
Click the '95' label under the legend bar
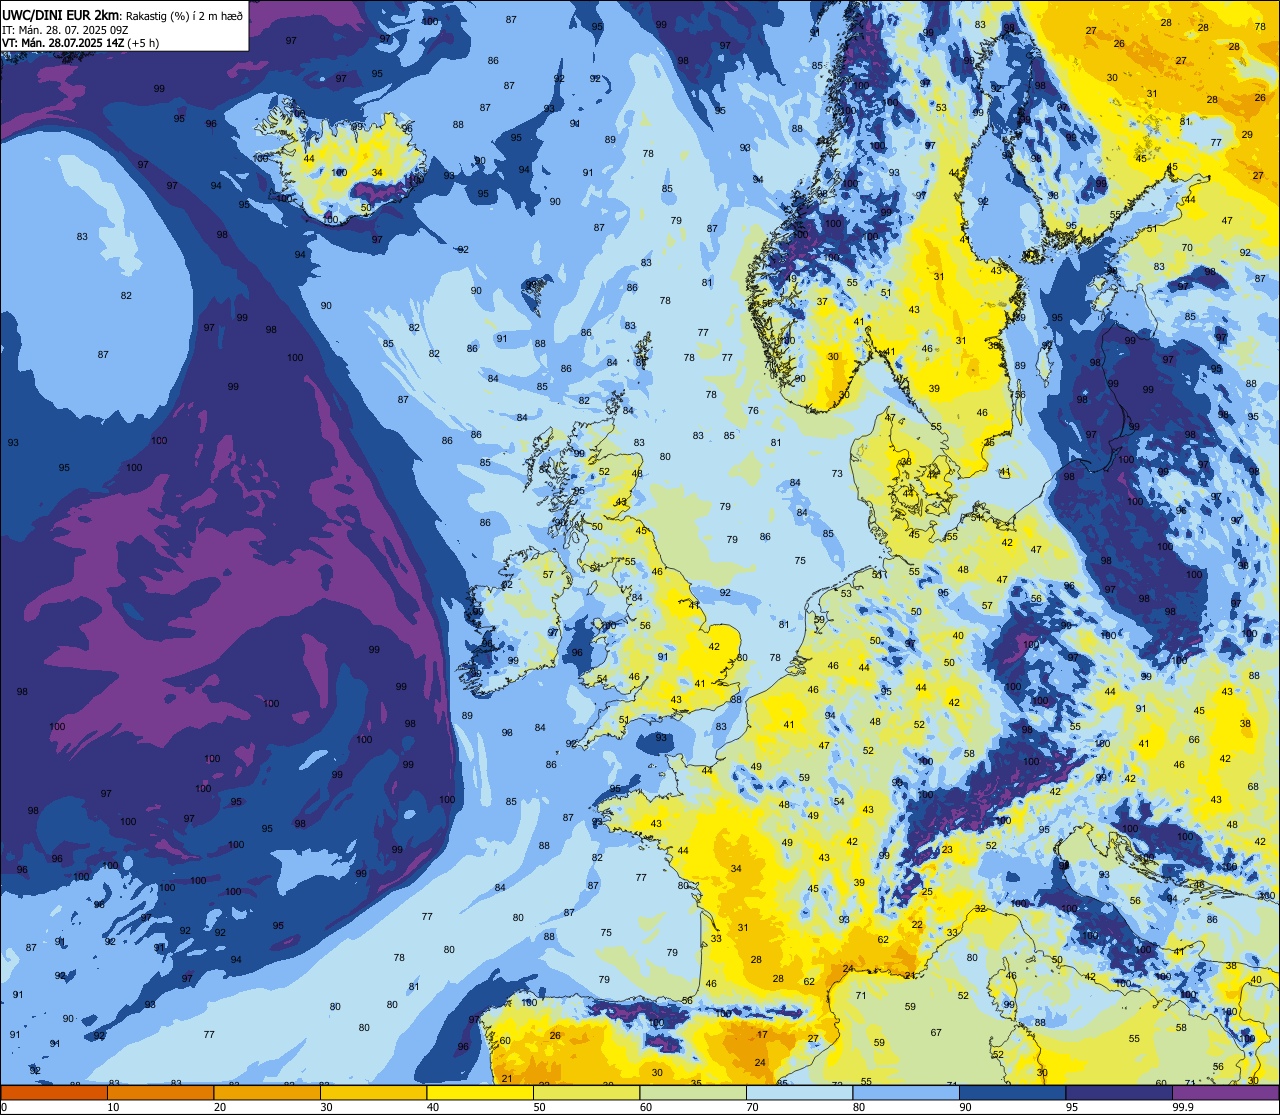1073,1107
